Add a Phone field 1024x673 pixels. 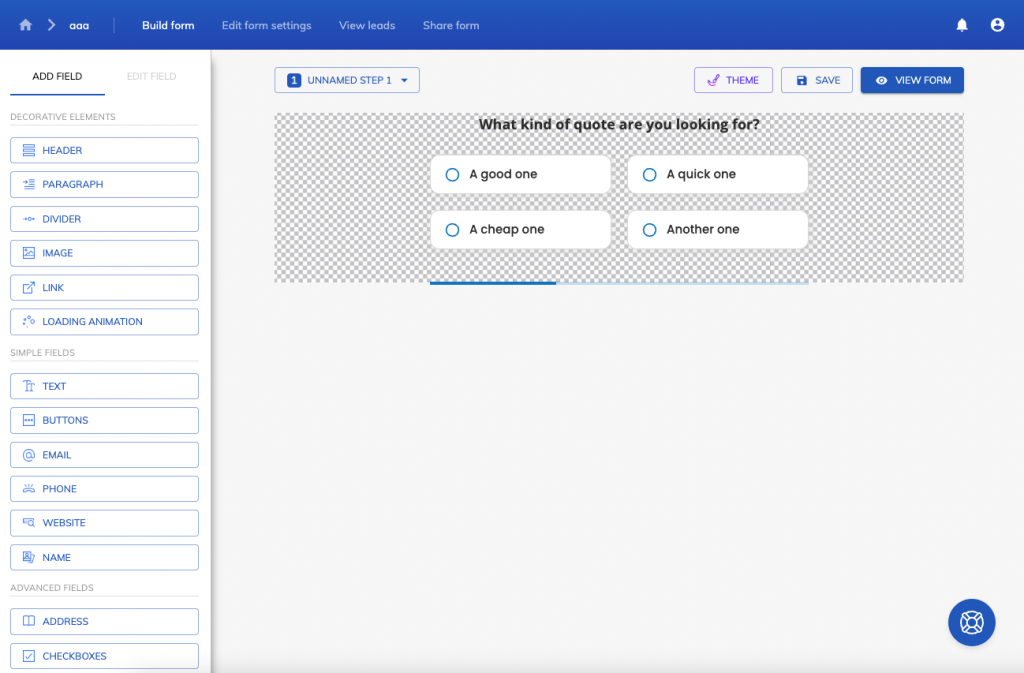(104, 489)
